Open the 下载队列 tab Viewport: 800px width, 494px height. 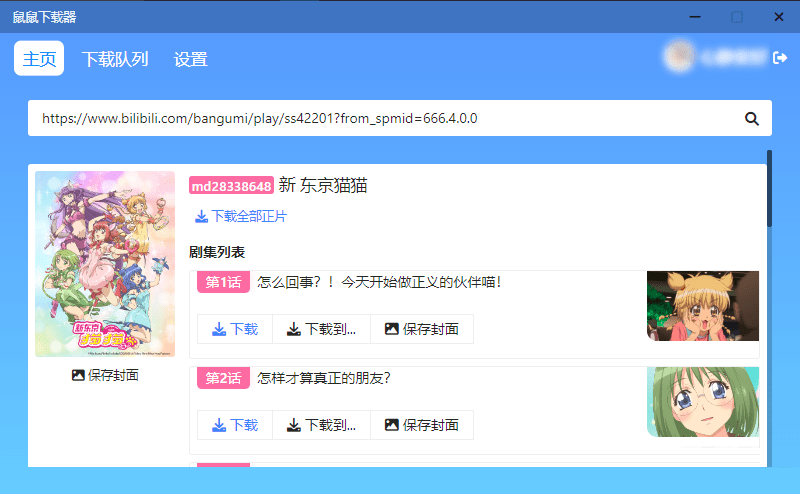pyautogui.click(x=115, y=59)
